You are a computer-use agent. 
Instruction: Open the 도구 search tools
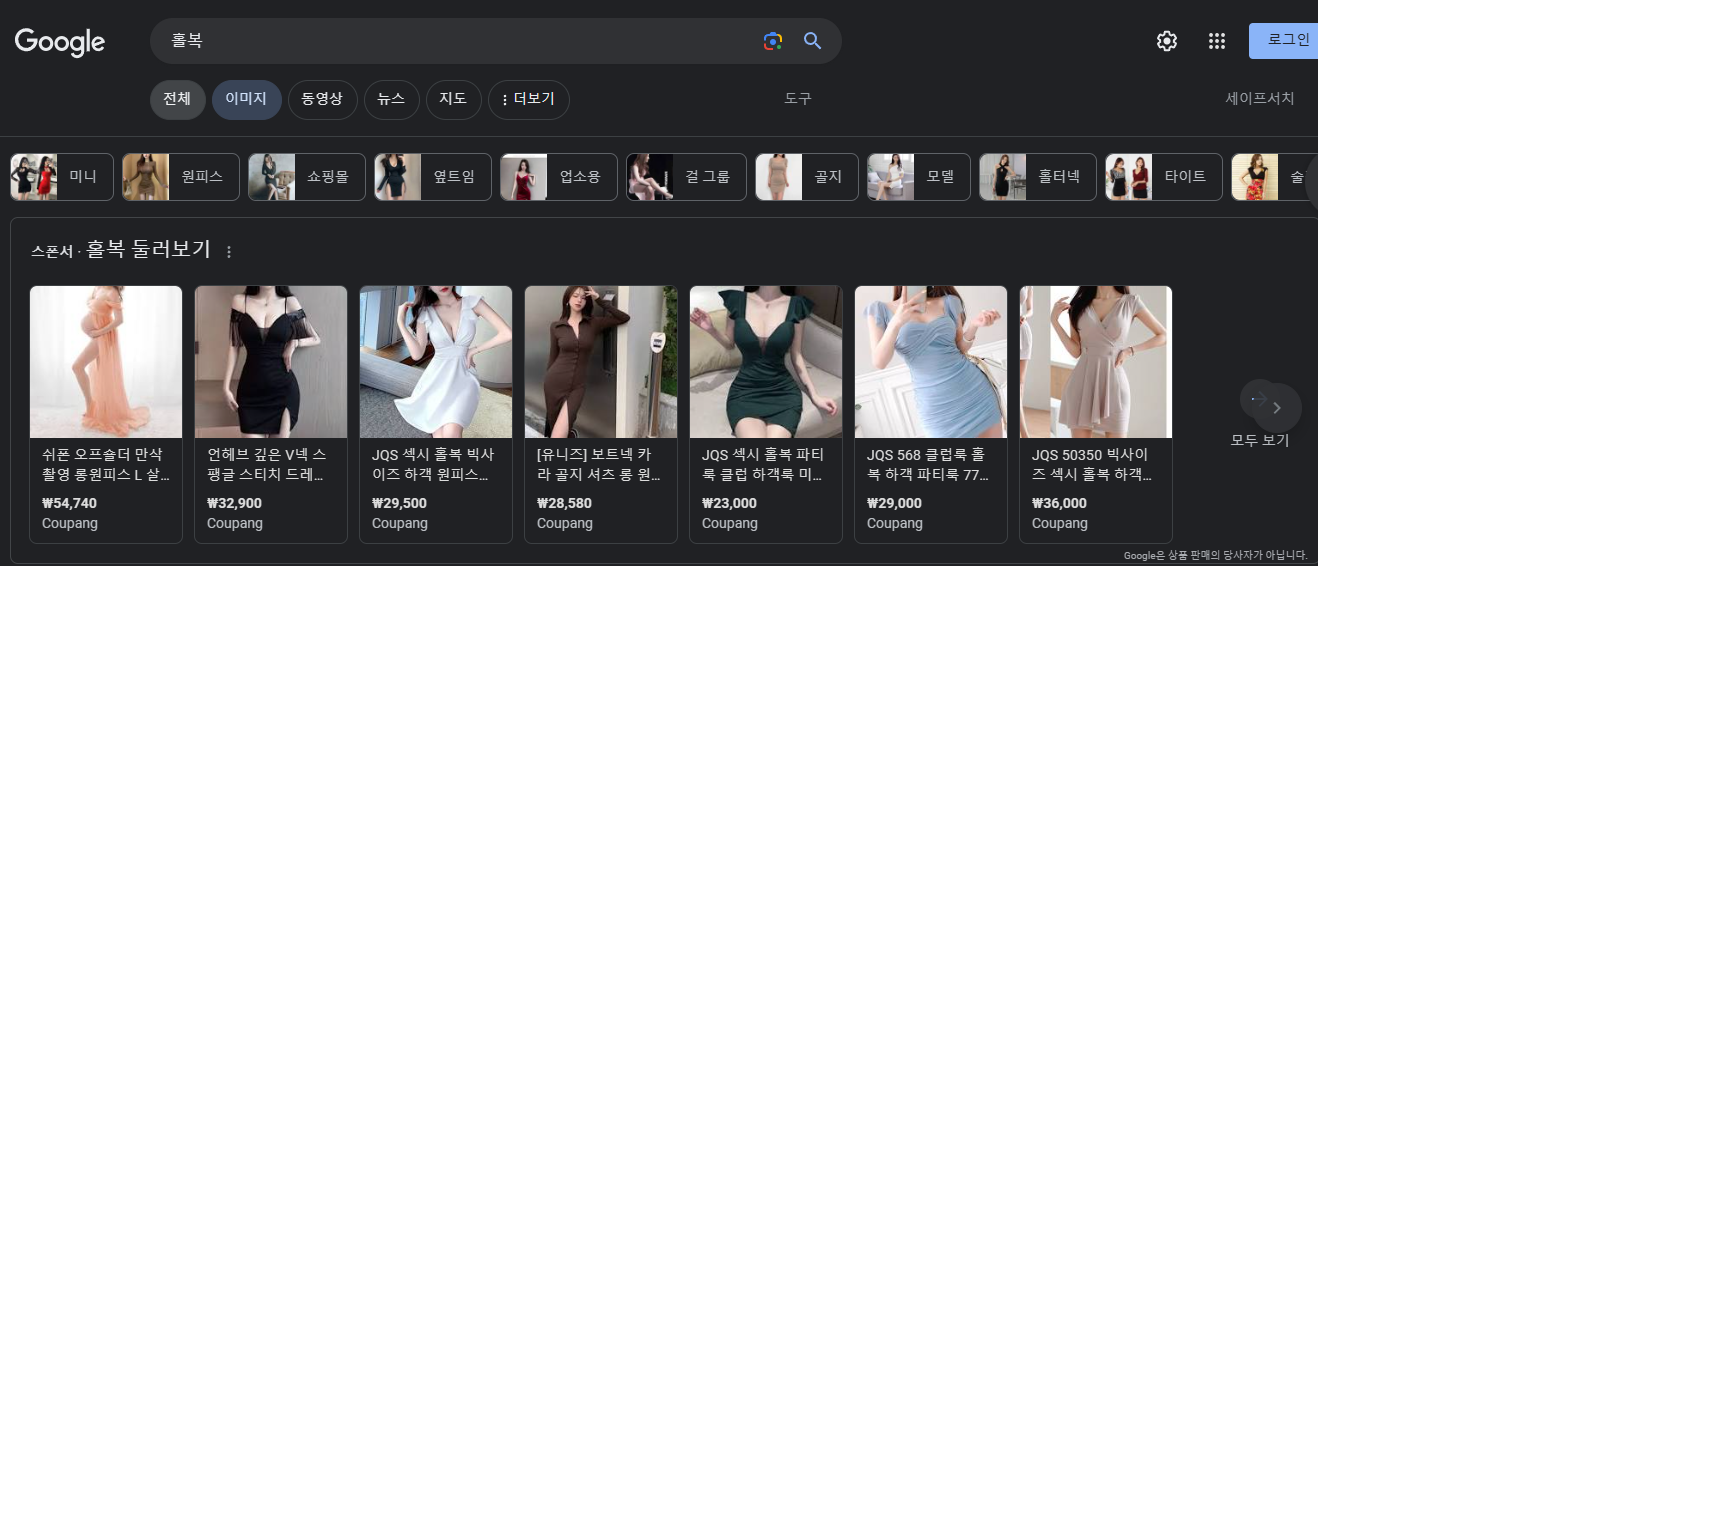(797, 99)
